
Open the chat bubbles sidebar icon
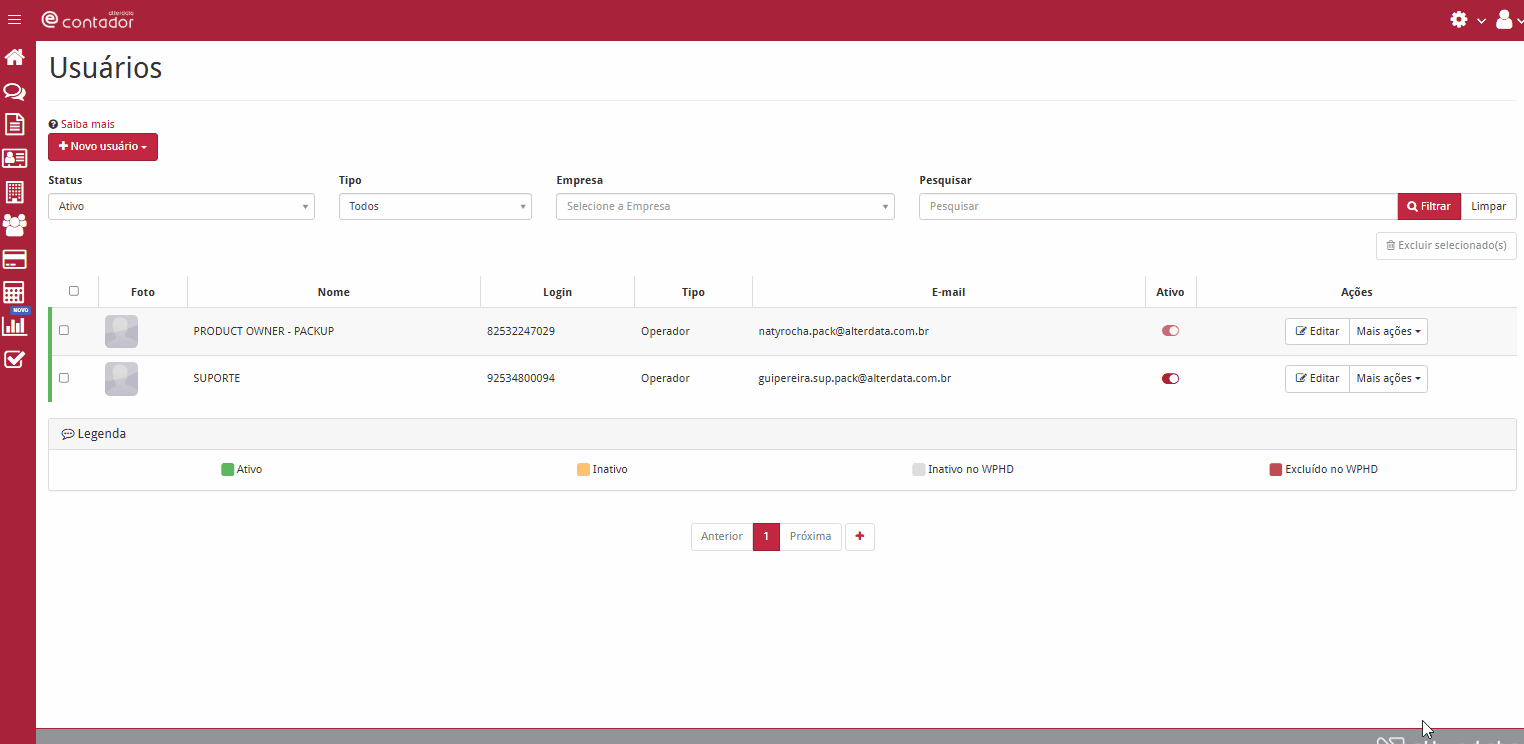point(14,92)
